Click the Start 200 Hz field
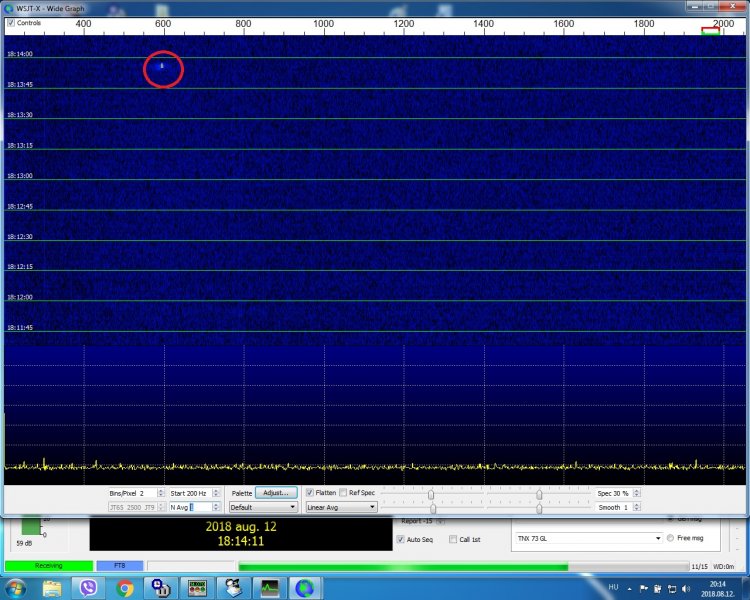Image resolution: width=750 pixels, height=600 pixels. click(x=193, y=493)
